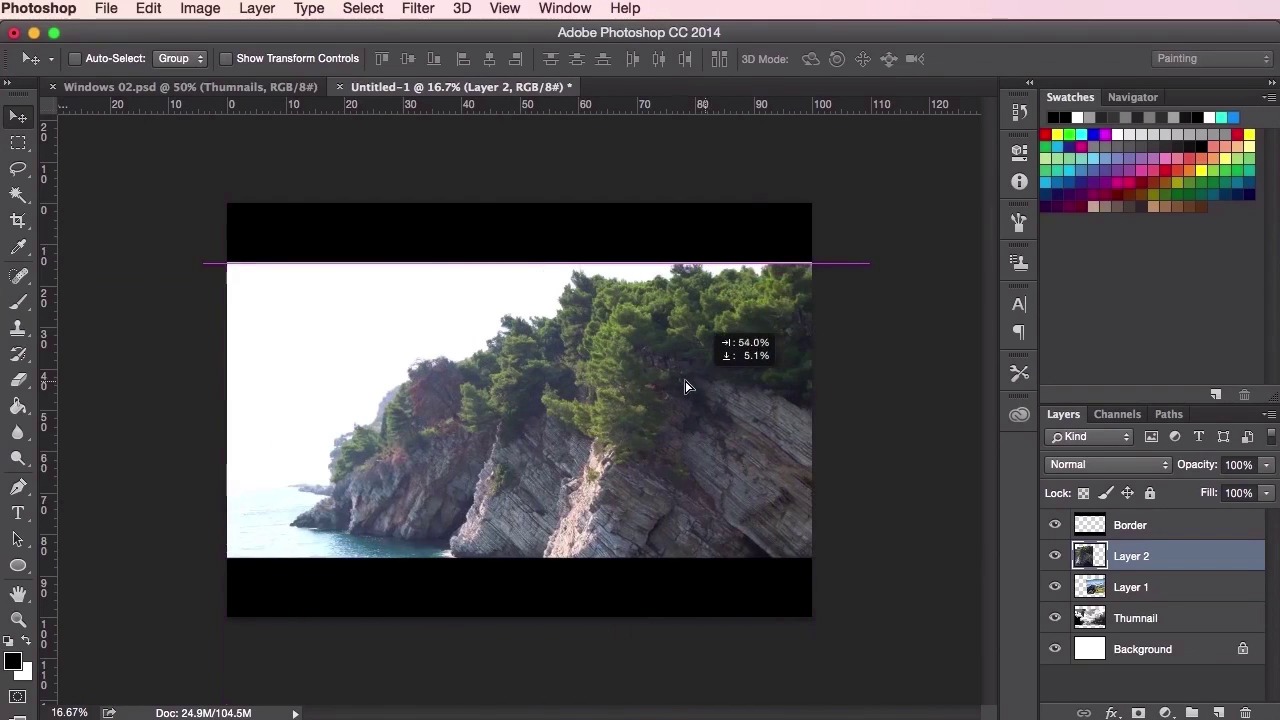Select the Hand tool
The image size is (1280, 720).
click(18, 594)
